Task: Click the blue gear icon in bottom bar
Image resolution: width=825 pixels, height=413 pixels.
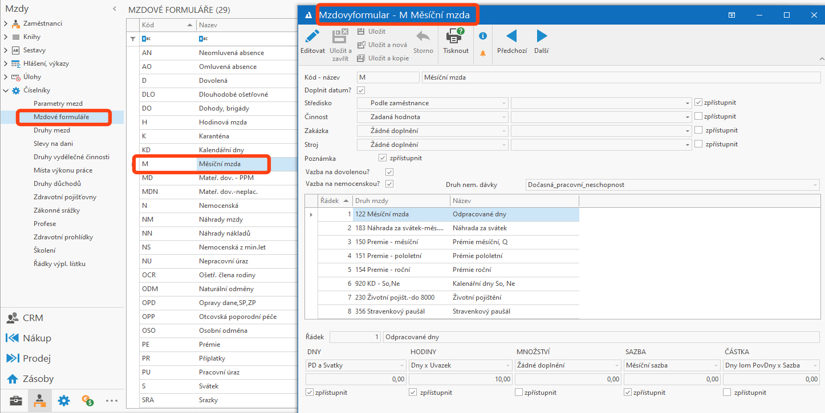Action: pyautogui.click(x=64, y=400)
